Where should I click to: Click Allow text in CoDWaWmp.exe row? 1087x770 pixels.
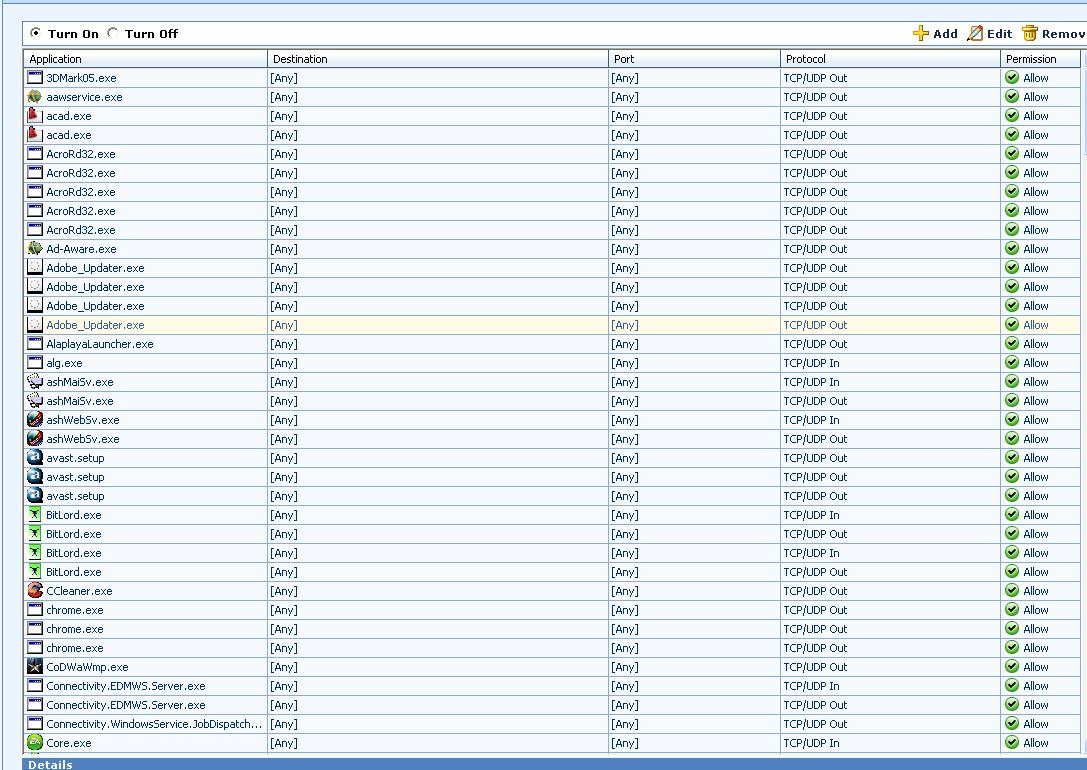[x=1036, y=667]
